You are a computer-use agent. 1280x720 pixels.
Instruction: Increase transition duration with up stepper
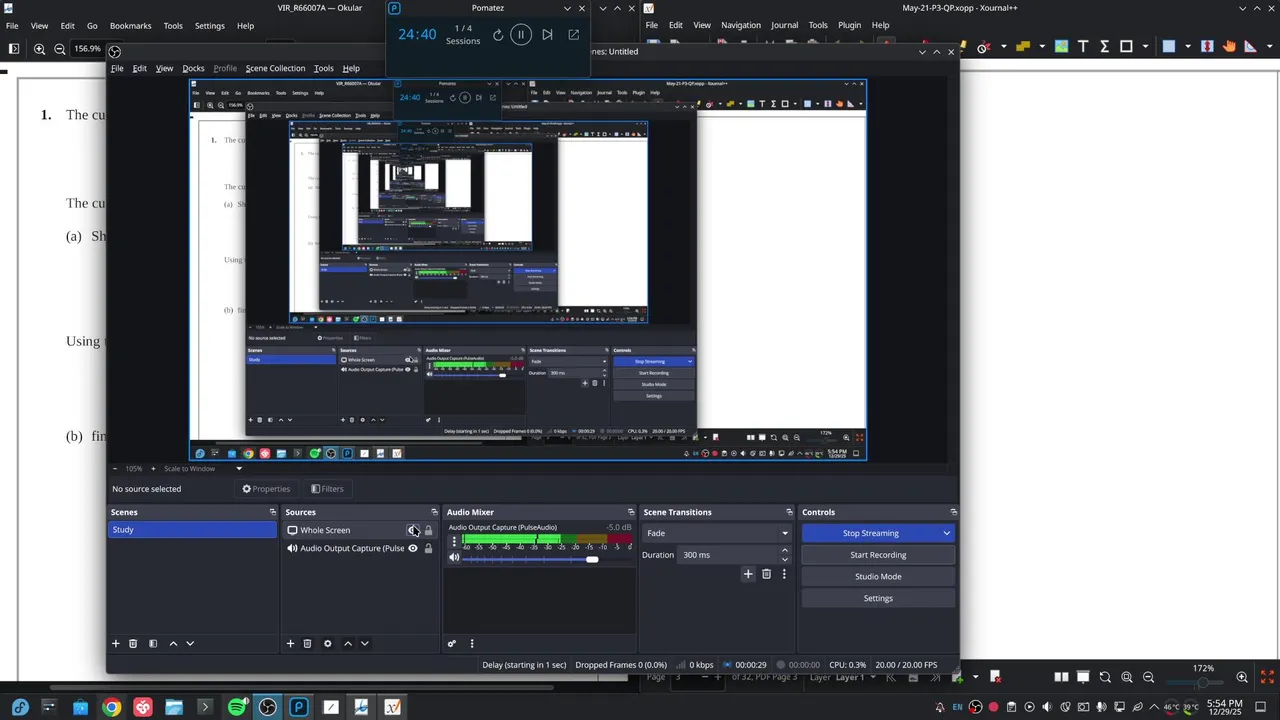(784, 550)
